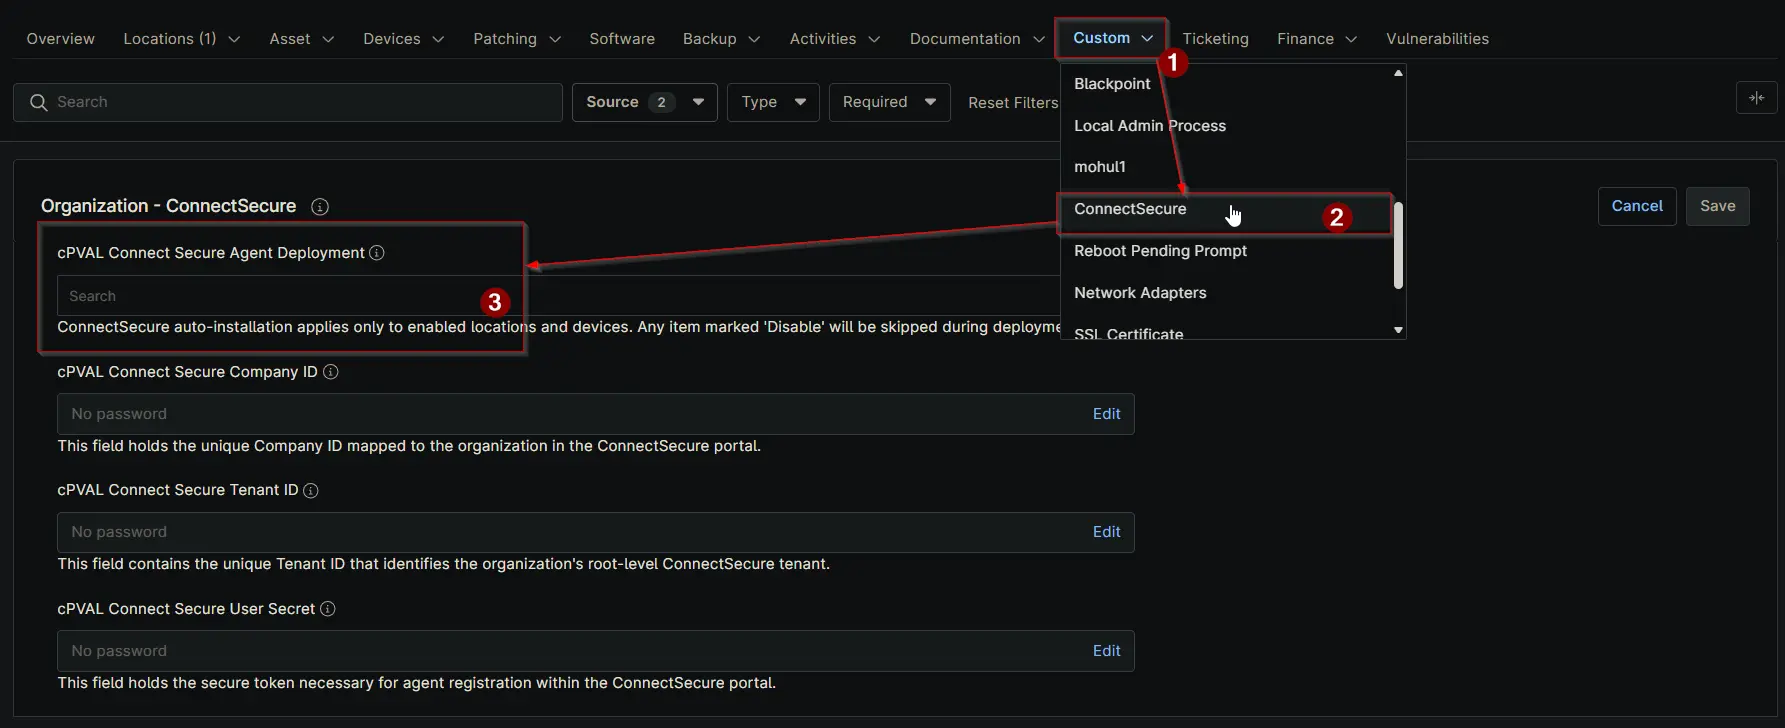The width and height of the screenshot is (1785, 728).
Task: Click info icon beside Company ID label
Action: click(x=331, y=372)
